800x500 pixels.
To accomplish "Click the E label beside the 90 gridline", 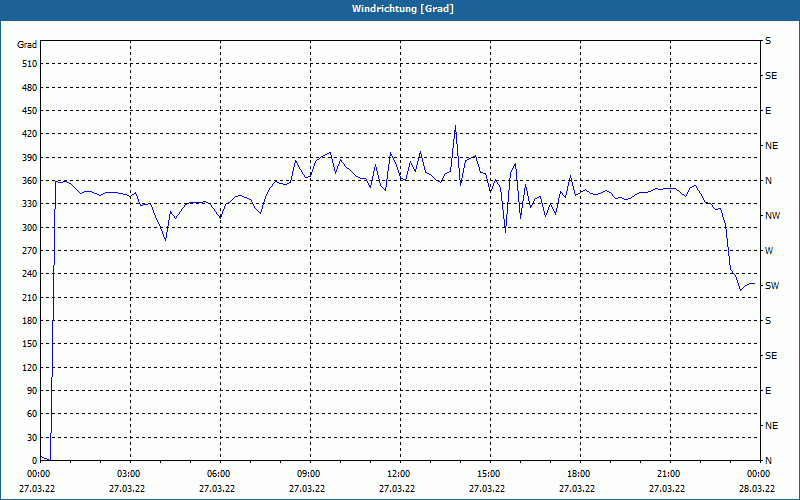I will pyautogui.click(x=768, y=391).
